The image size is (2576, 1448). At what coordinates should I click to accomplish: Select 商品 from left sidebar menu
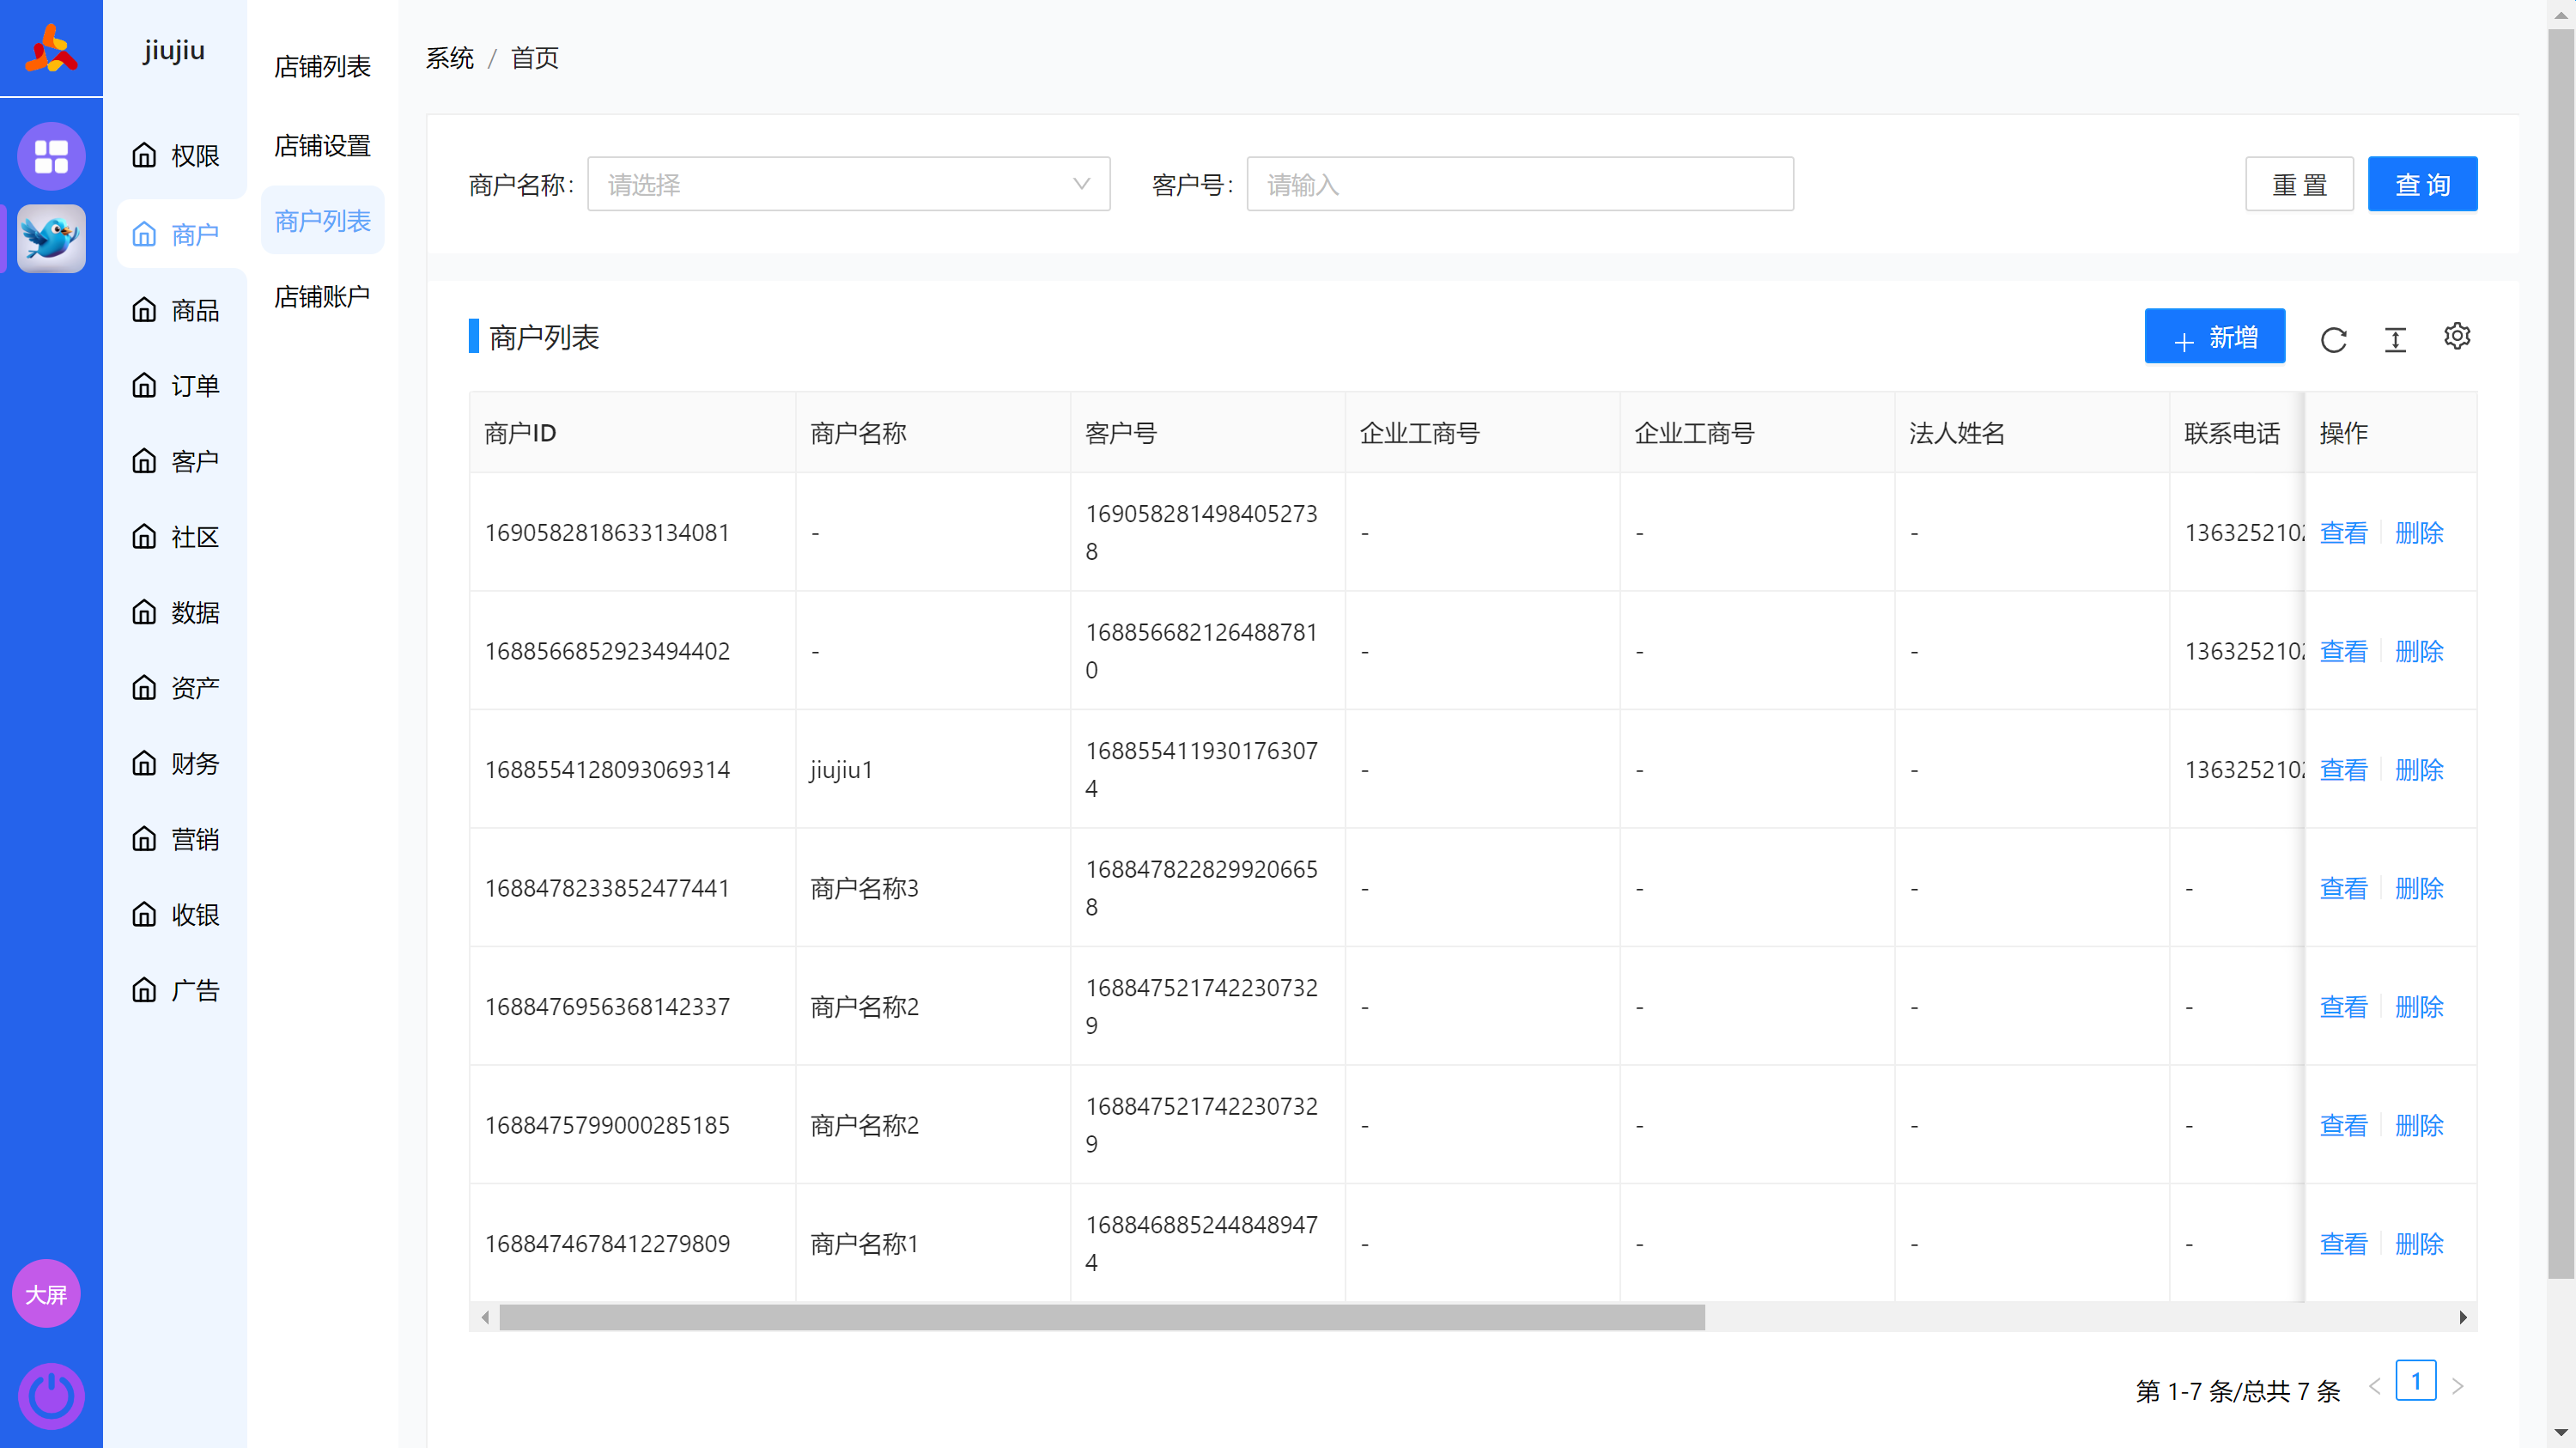coord(195,308)
